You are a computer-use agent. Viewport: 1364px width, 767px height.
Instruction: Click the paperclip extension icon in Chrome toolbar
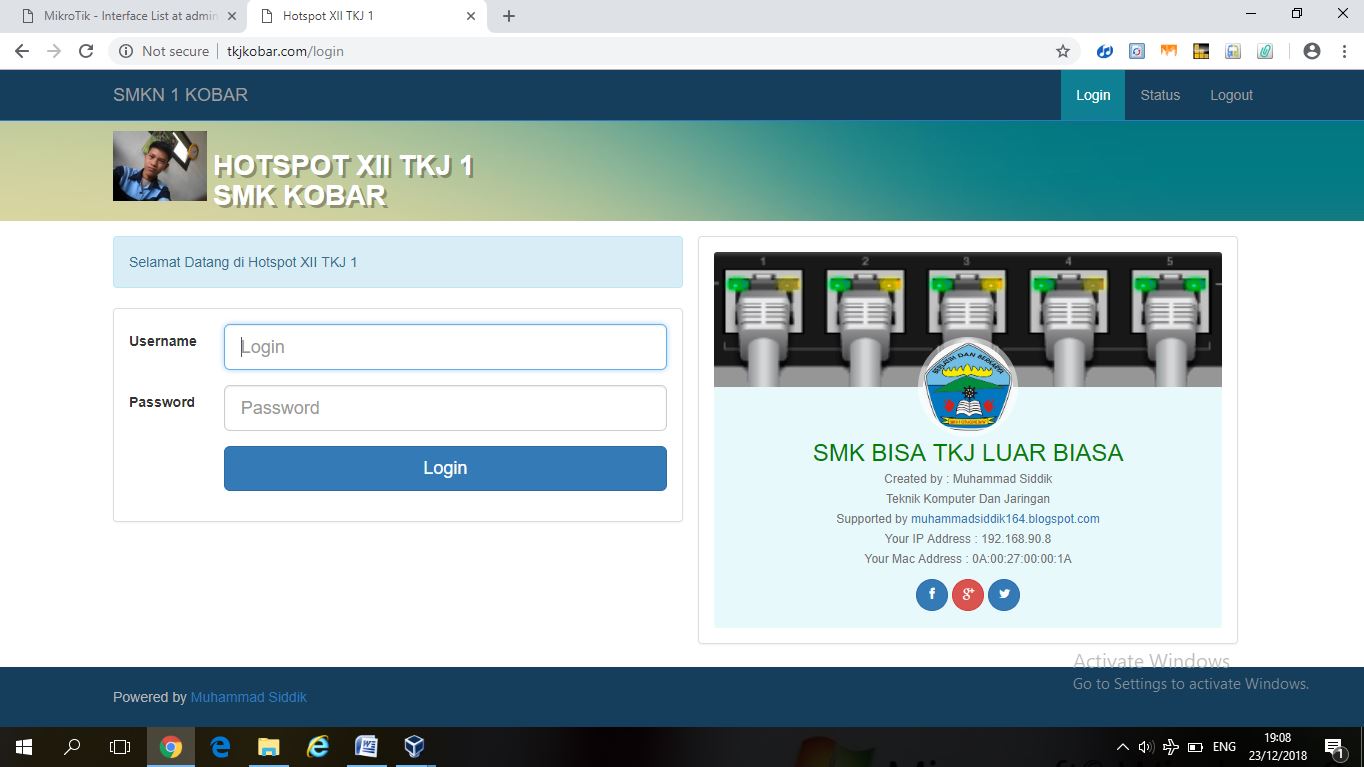coord(1264,51)
